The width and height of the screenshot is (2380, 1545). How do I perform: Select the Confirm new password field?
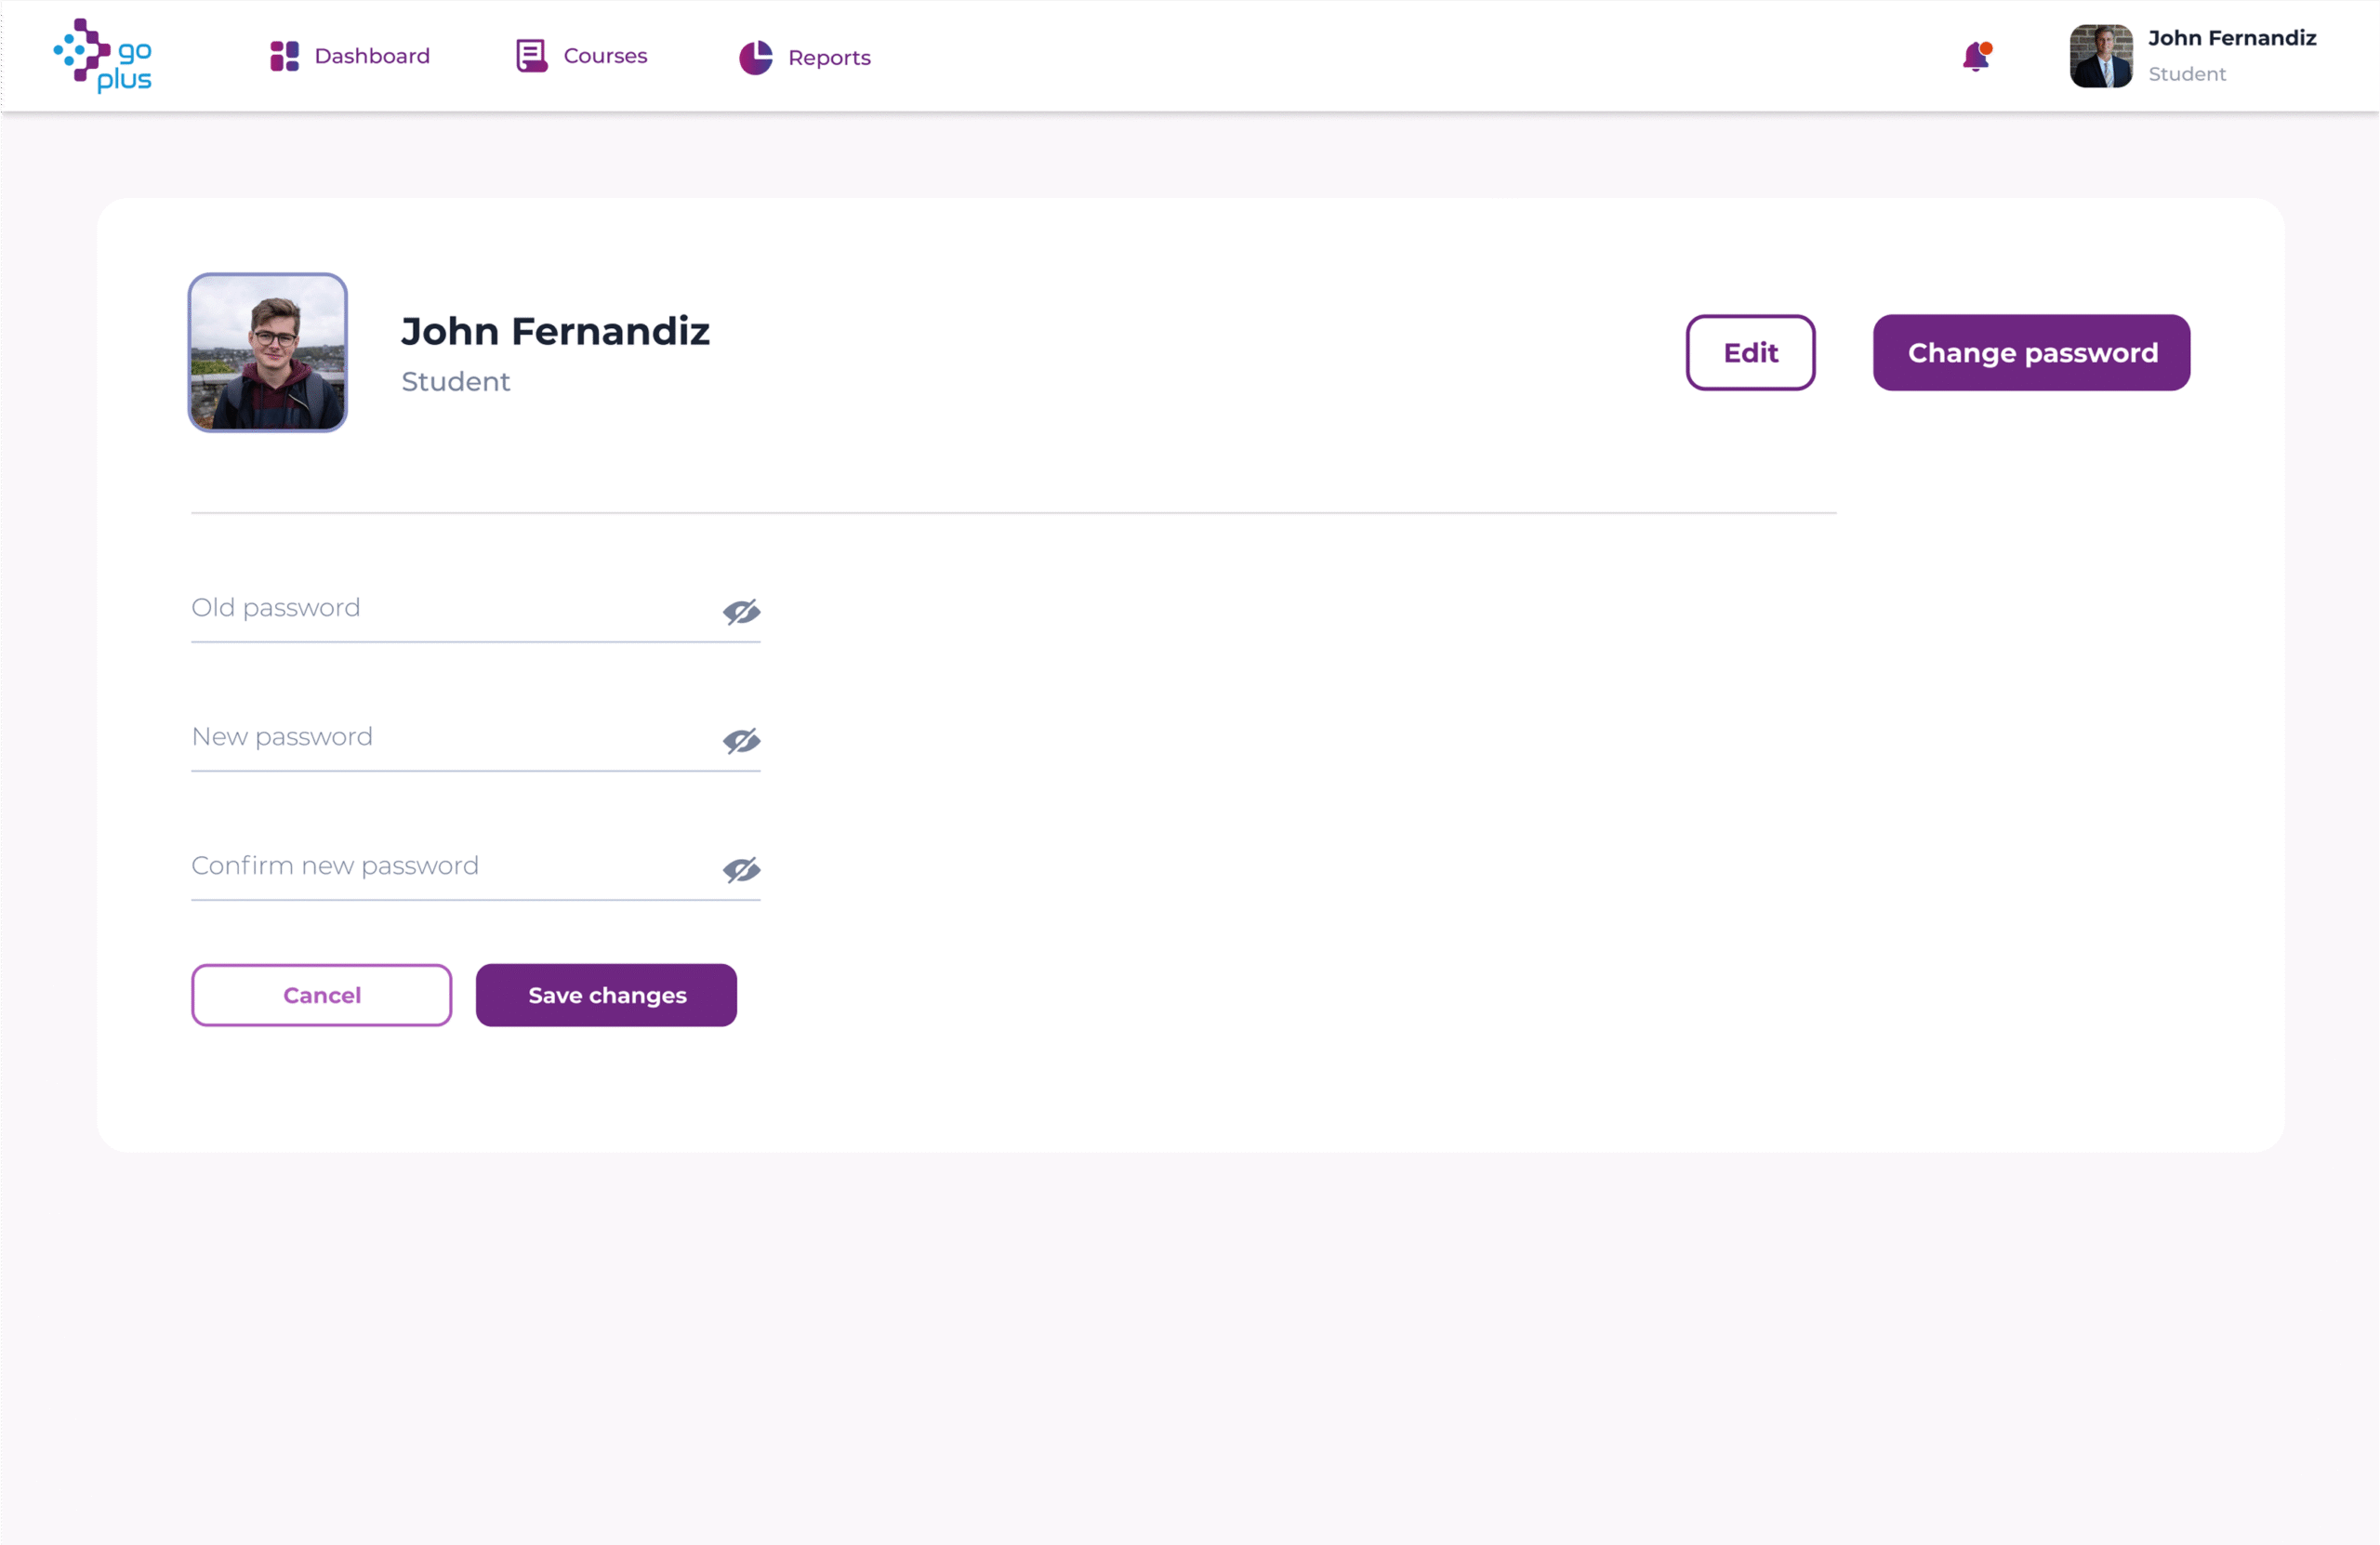(x=450, y=866)
